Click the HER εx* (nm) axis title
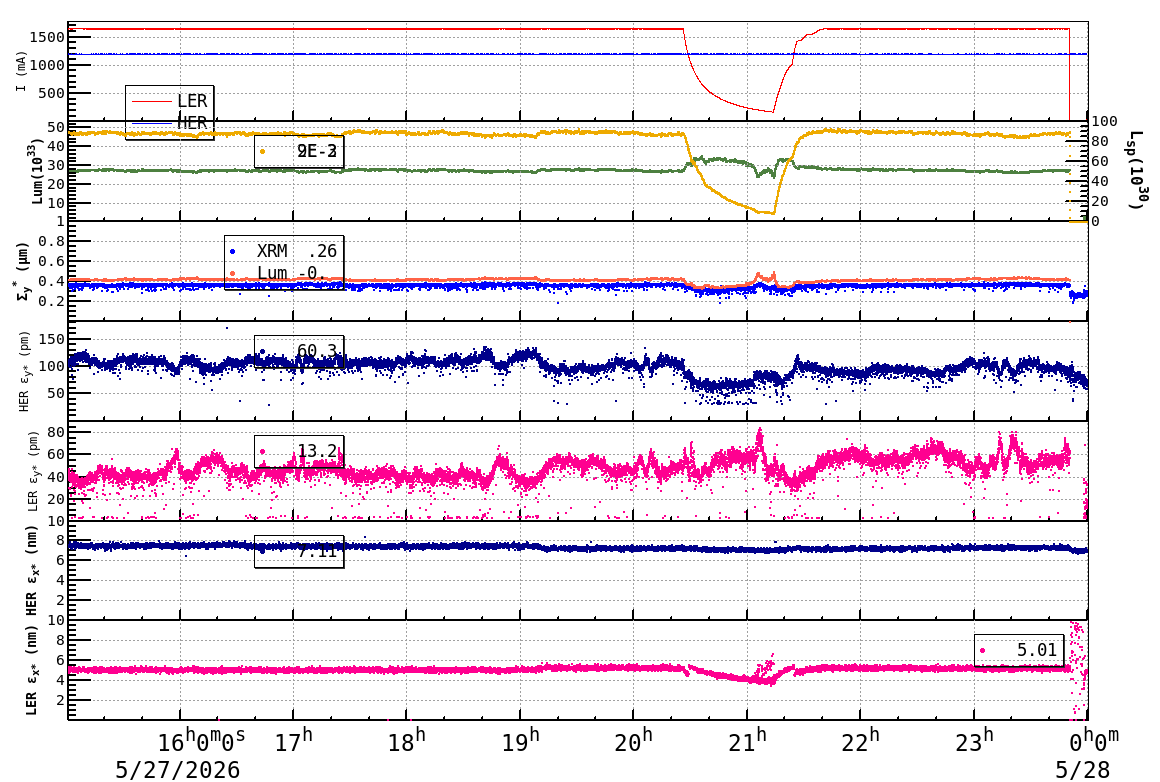Screen dimensions: 1160x782 pos(32,570)
